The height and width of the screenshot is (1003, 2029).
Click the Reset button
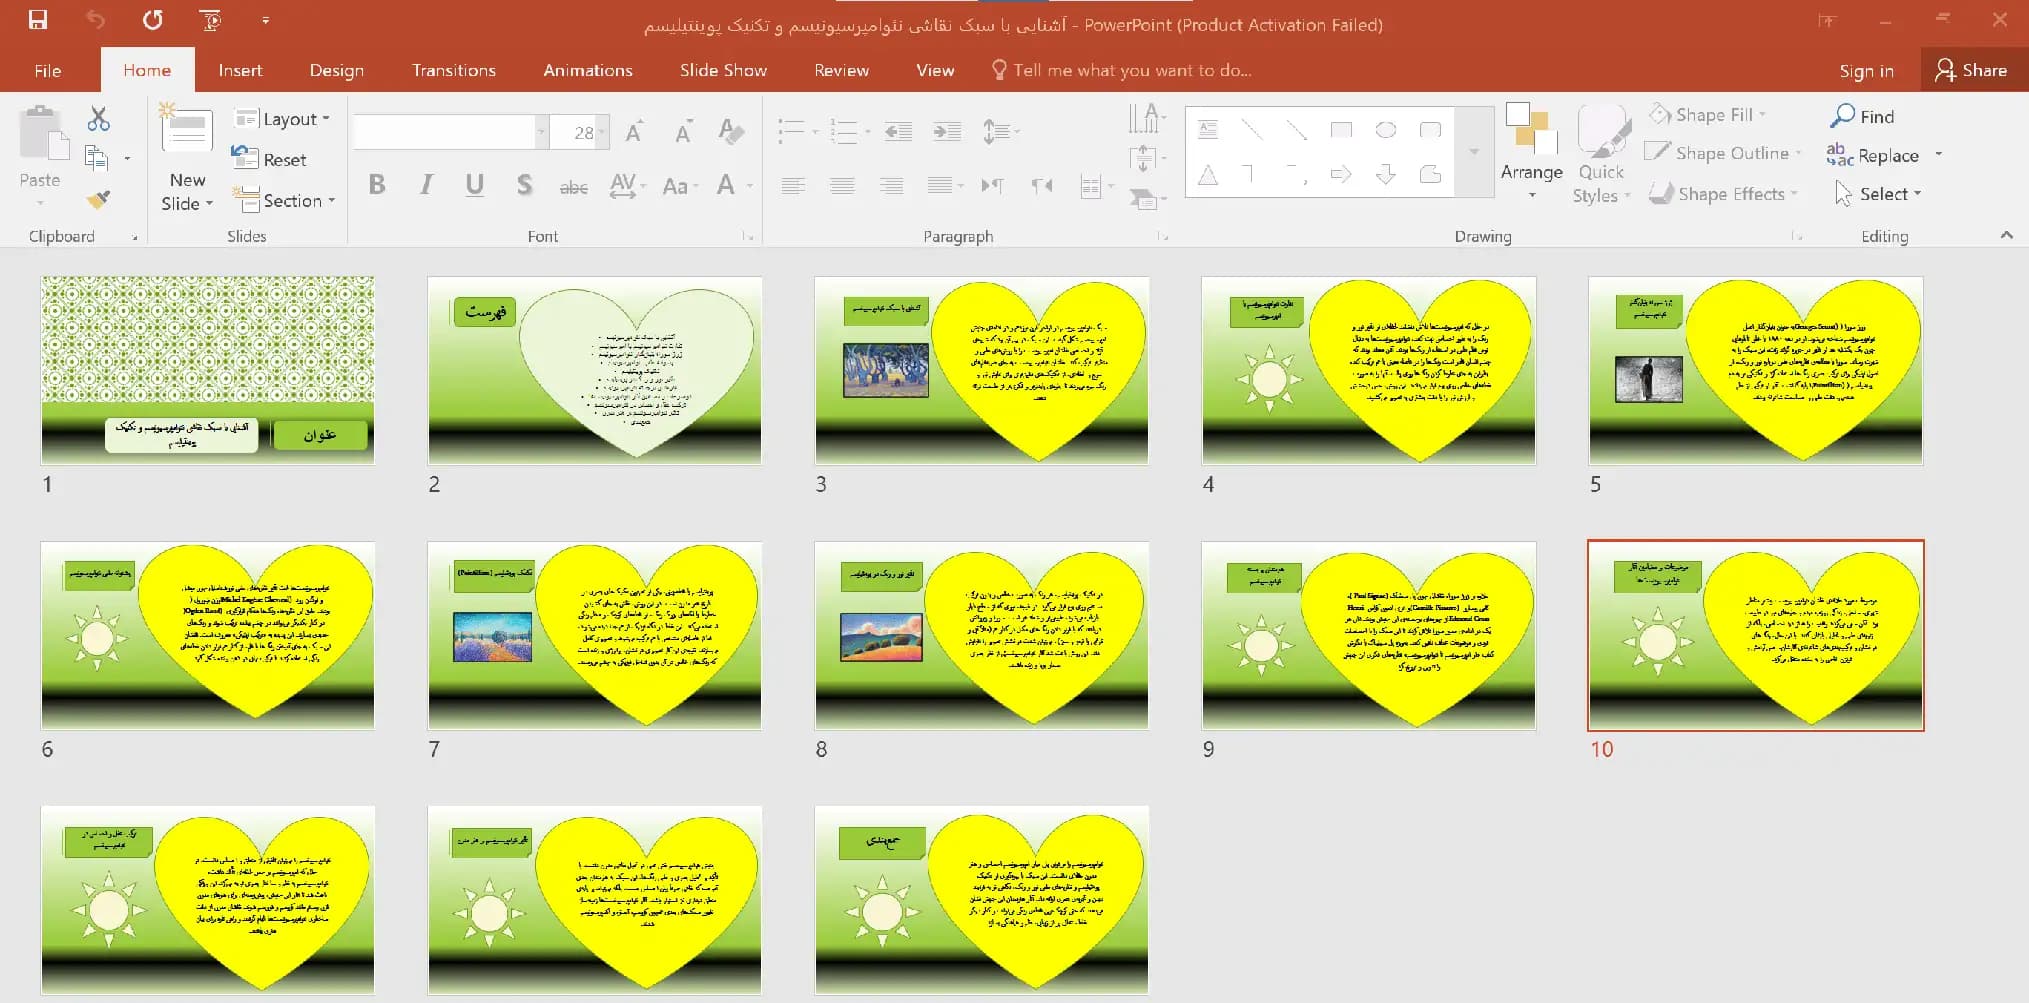point(270,159)
